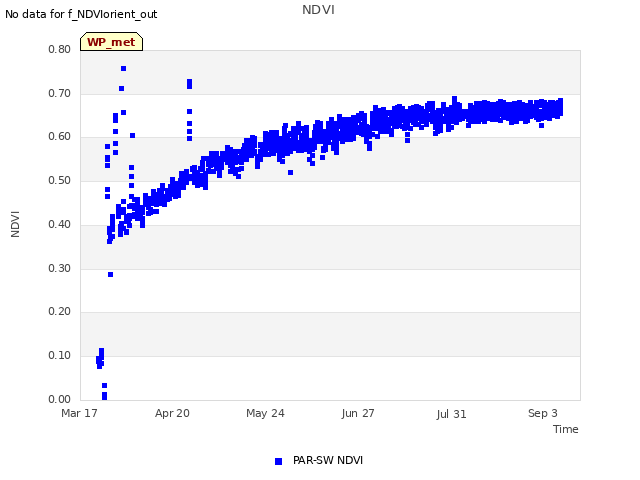640x480 pixels.
Task: Click the 0.80 y-axis tick label
Action: [59, 49]
